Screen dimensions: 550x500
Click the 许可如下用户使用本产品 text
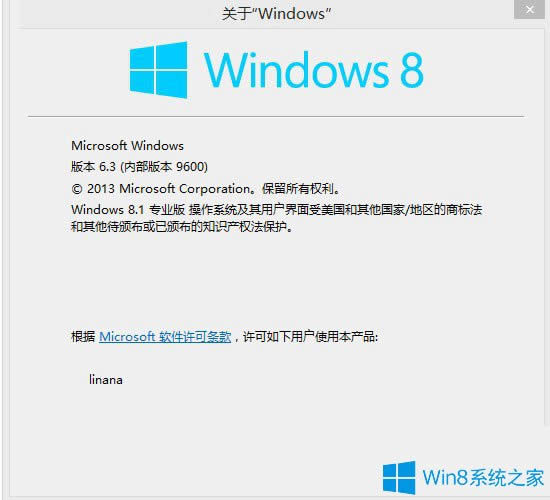pyautogui.click(x=310, y=337)
